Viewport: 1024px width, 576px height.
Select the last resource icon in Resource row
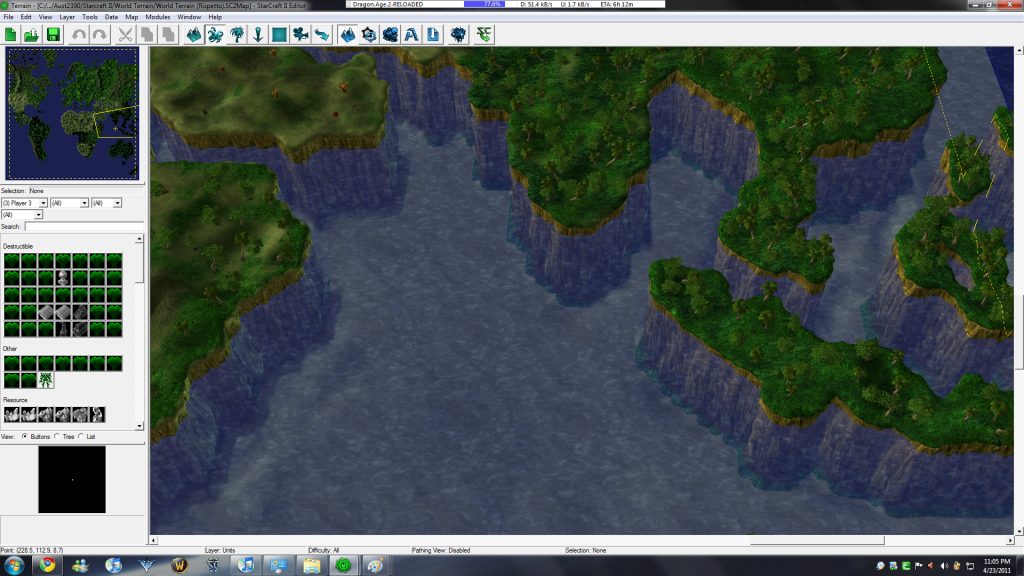[97, 414]
